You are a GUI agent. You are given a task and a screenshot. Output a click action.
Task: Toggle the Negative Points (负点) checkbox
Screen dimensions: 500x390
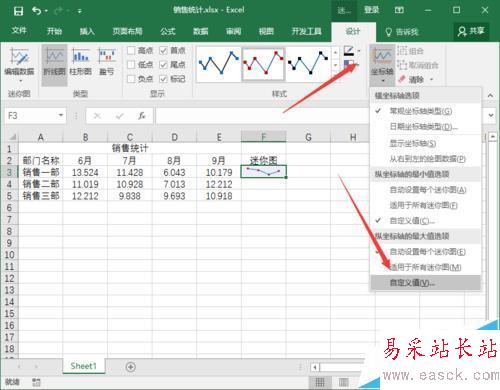coord(131,79)
